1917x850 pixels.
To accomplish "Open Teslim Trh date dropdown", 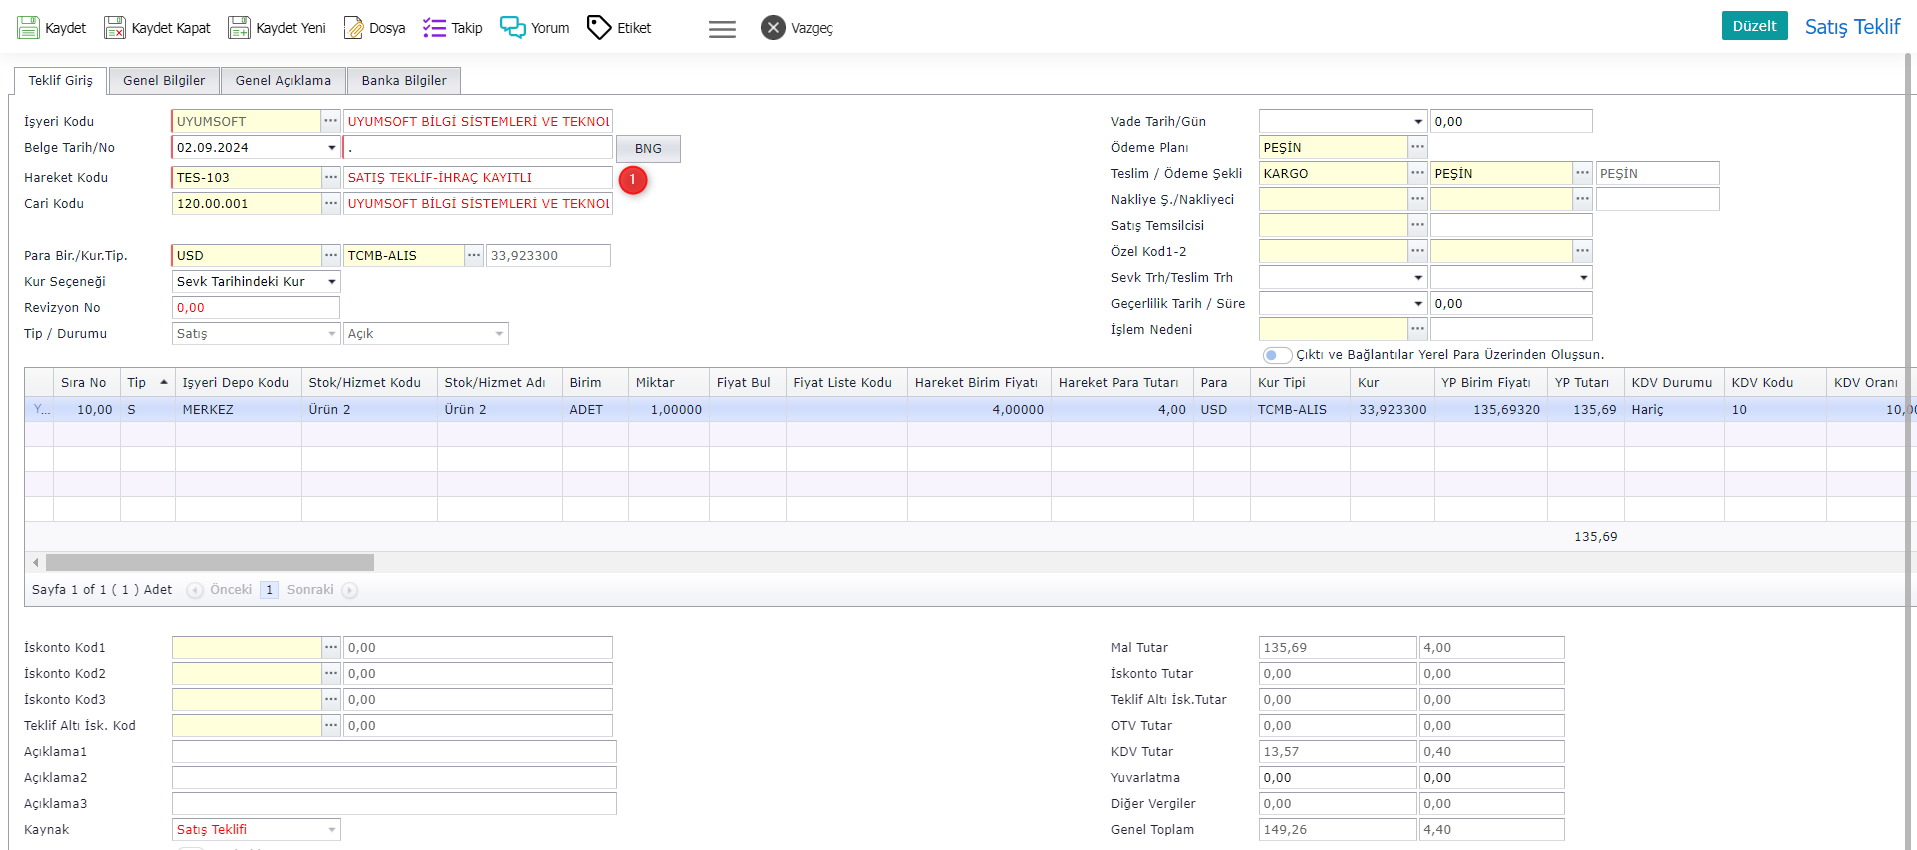I will pyautogui.click(x=1583, y=277).
